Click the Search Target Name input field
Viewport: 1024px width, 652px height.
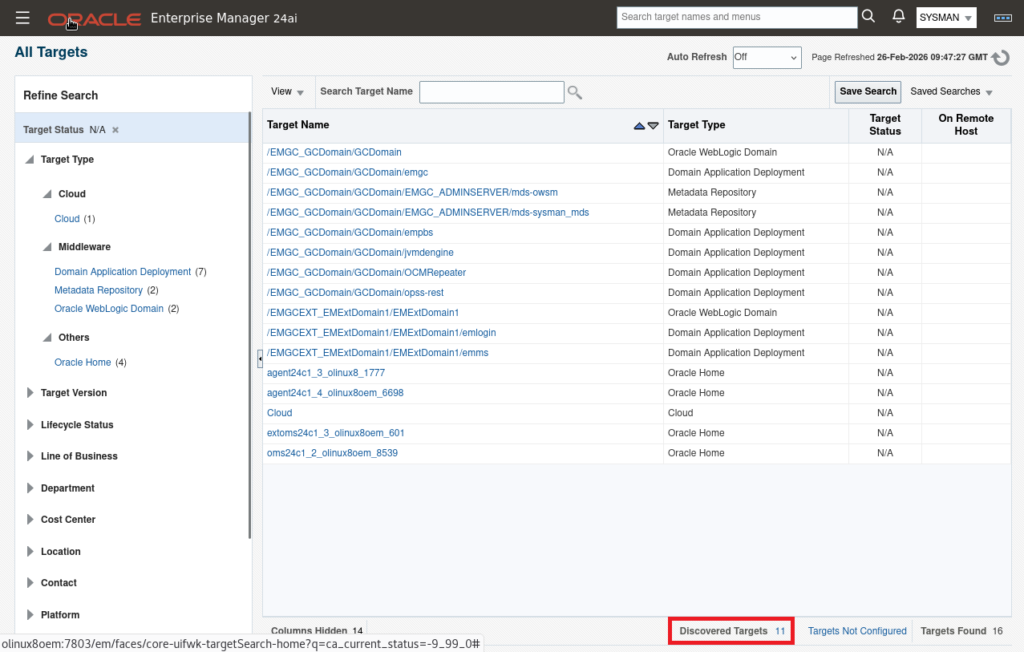(x=491, y=92)
